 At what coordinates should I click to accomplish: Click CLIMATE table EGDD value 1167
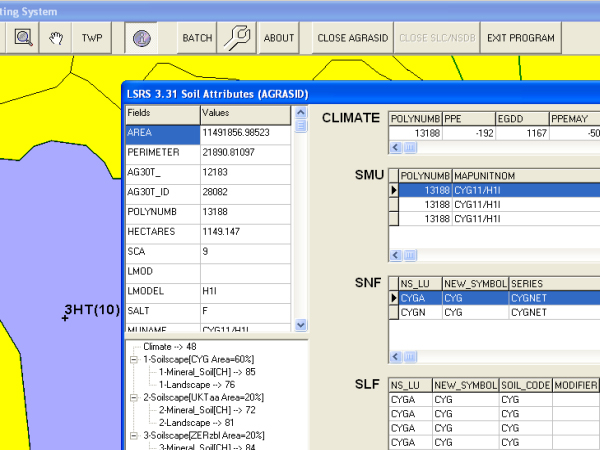(x=522, y=133)
